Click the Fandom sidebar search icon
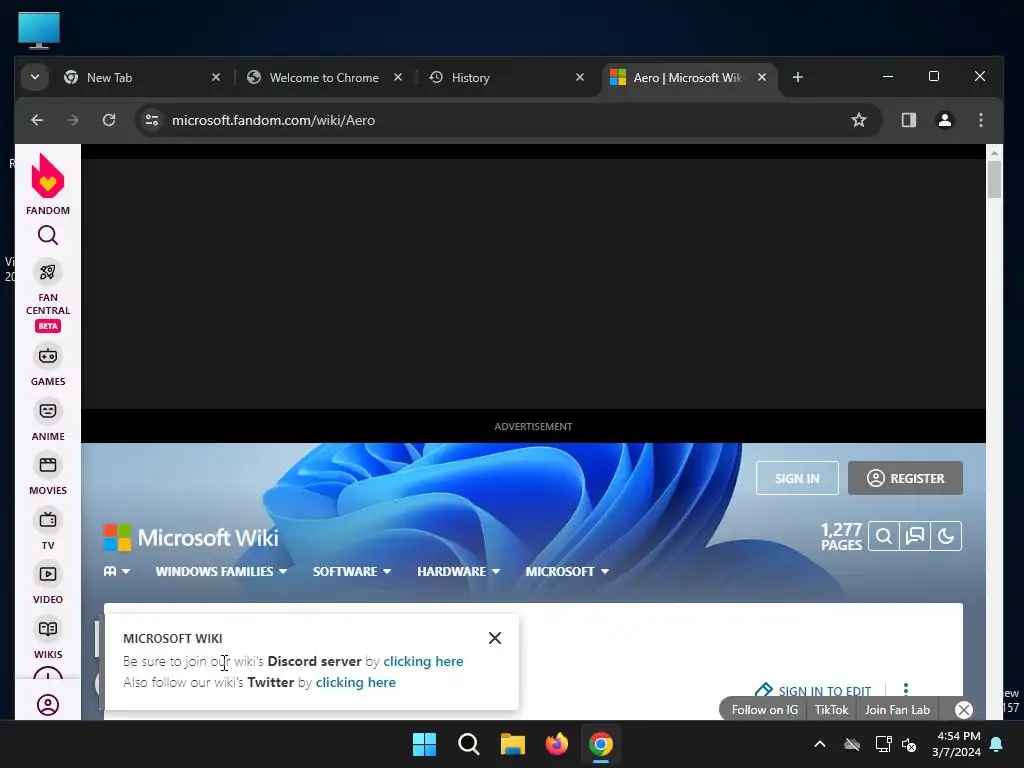Image resolution: width=1024 pixels, height=768 pixels. (48, 235)
